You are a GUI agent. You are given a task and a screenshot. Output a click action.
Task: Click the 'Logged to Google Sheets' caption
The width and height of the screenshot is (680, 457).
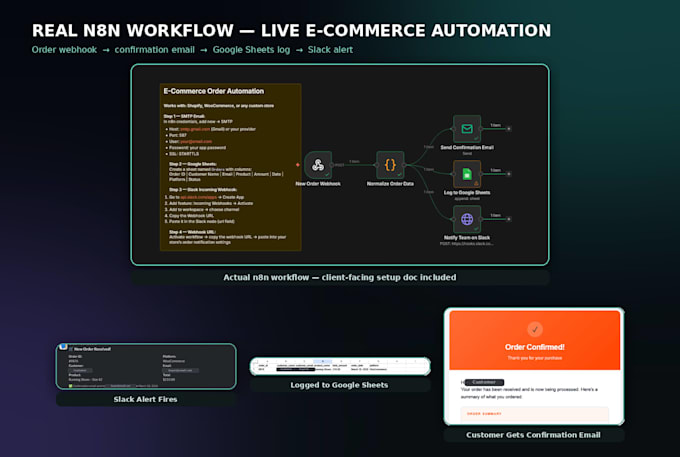(339, 385)
